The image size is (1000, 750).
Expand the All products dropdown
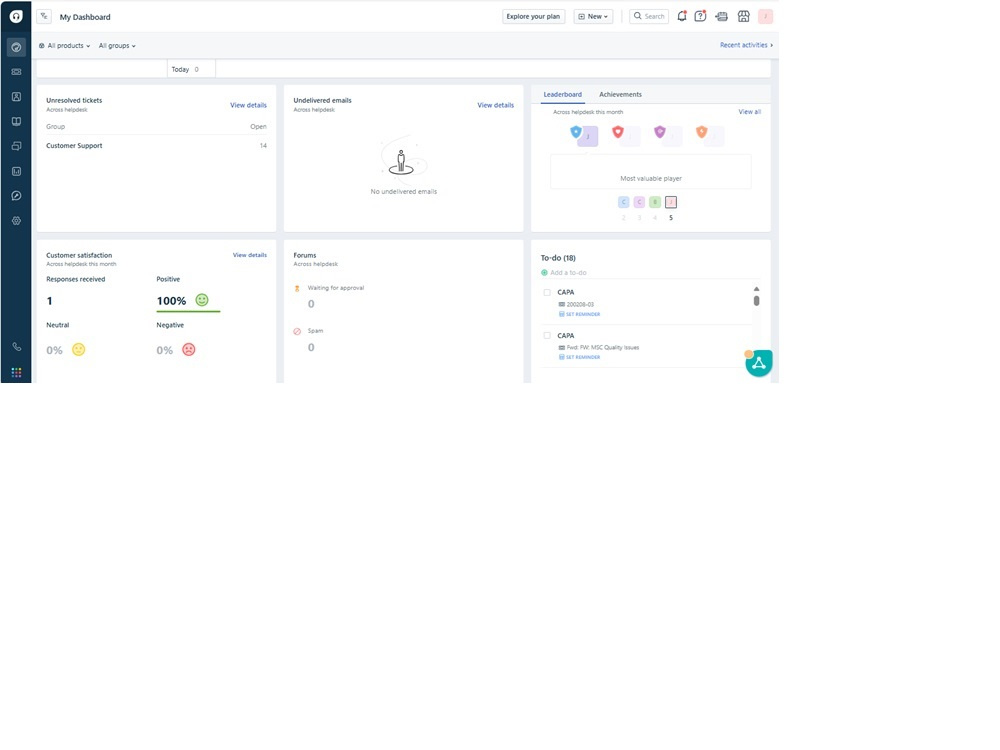(x=64, y=46)
